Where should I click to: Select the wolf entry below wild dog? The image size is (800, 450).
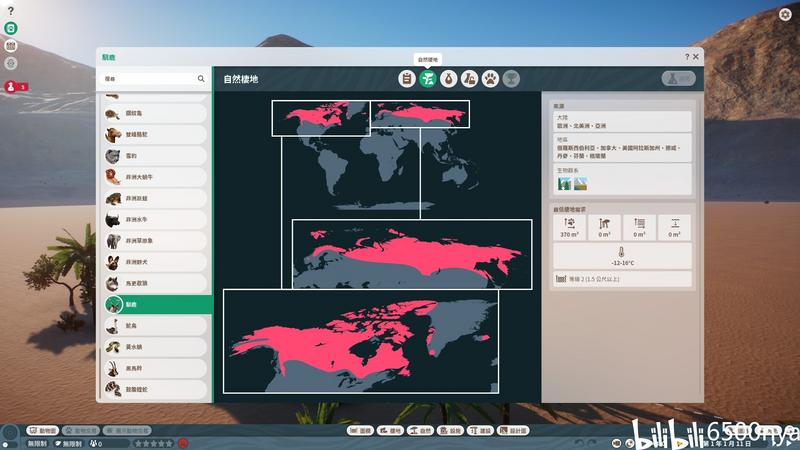pos(155,283)
